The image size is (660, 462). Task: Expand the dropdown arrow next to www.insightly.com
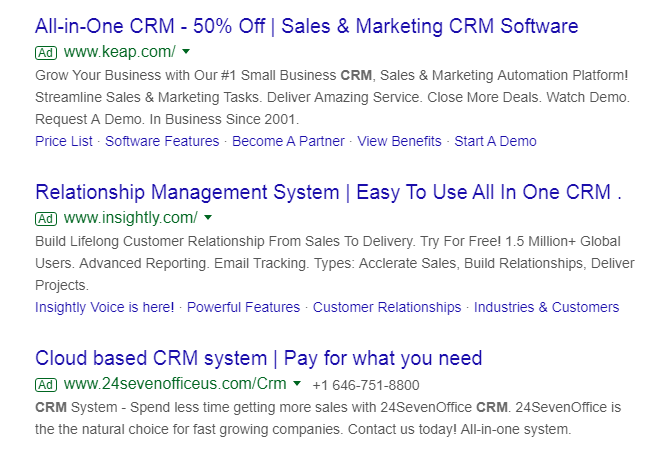(x=208, y=217)
